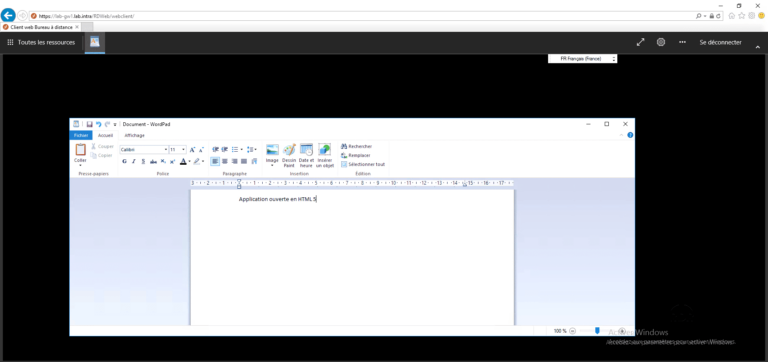768x362 pixels.
Task: Click the Copier (copy) button
Action: point(102,155)
